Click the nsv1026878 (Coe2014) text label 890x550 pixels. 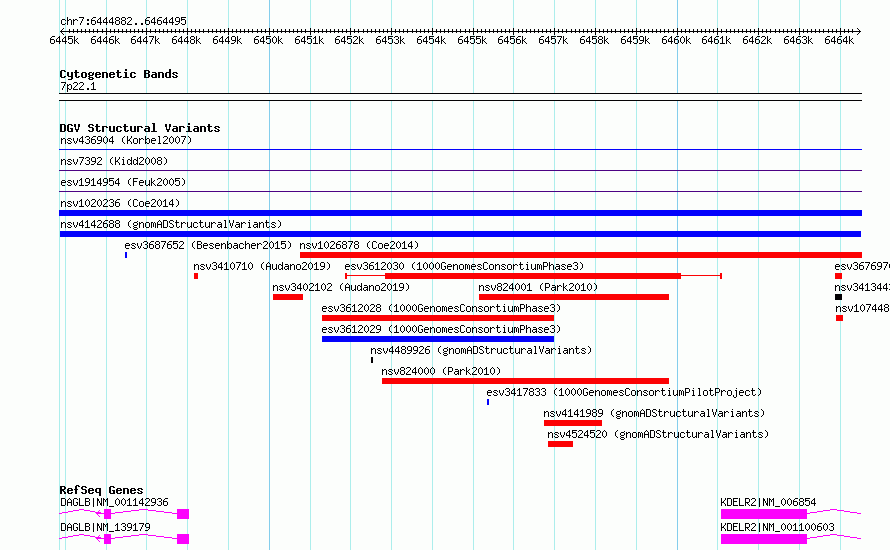tap(359, 245)
